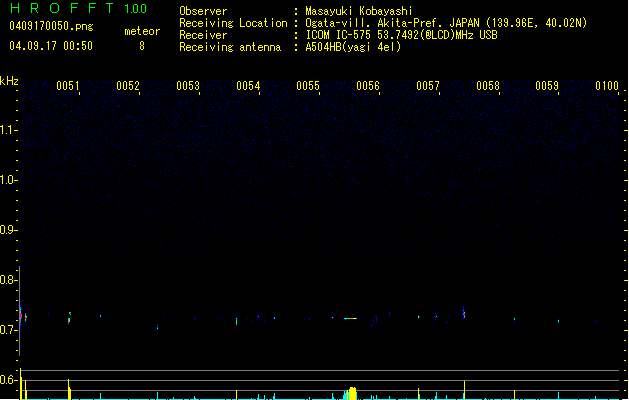
Task: Click the 0.6 kHz axis label
Action: (8, 380)
